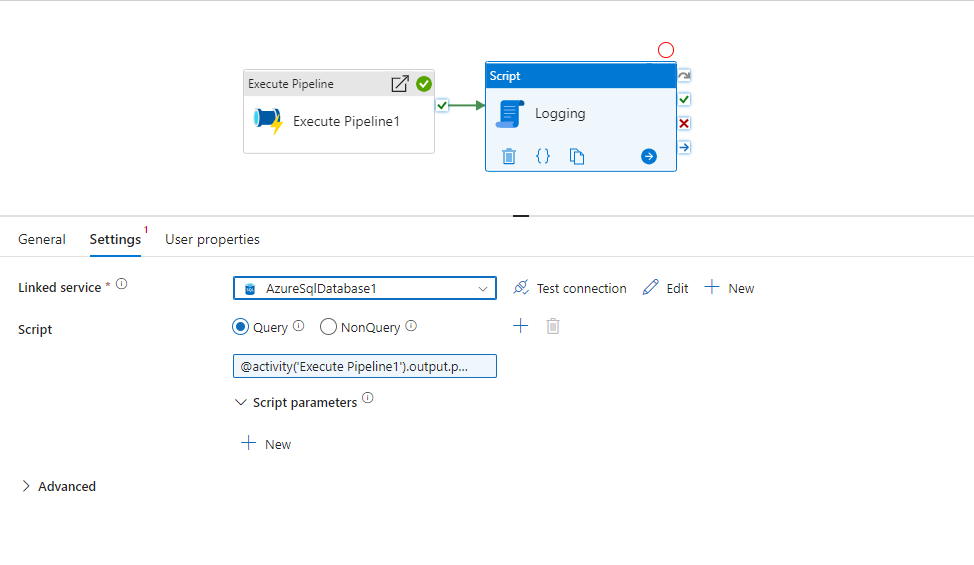Add New script parameter
The width and height of the screenshot is (974, 565).
click(x=266, y=444)
